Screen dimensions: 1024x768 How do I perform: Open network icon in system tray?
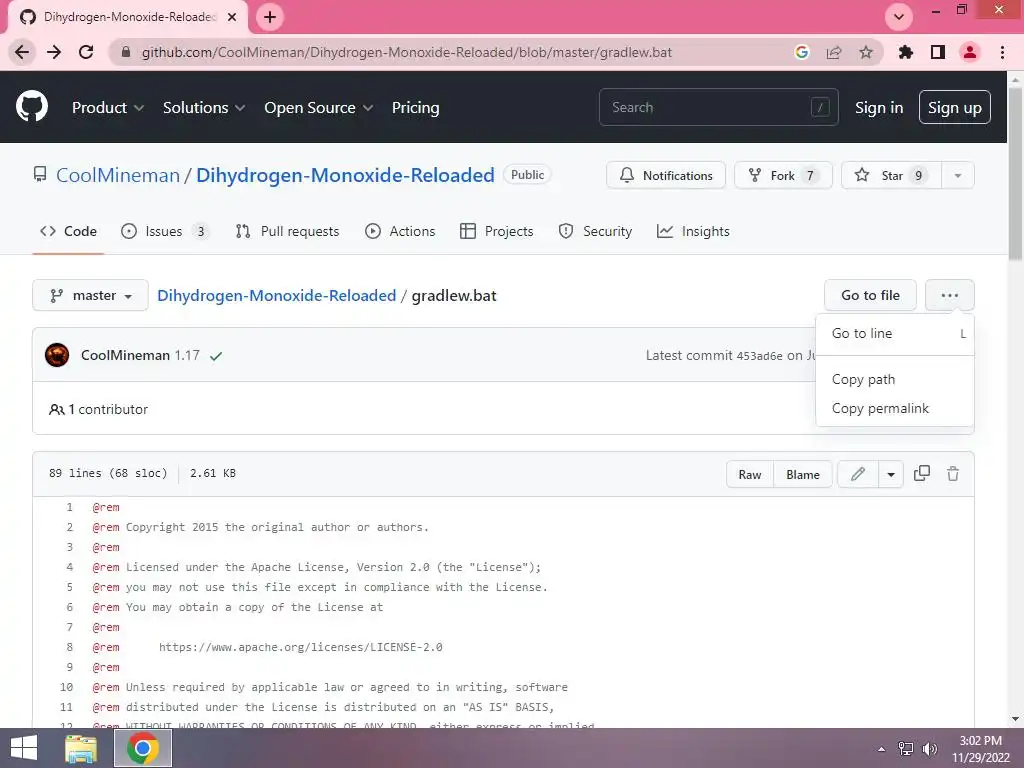[906, 748]
